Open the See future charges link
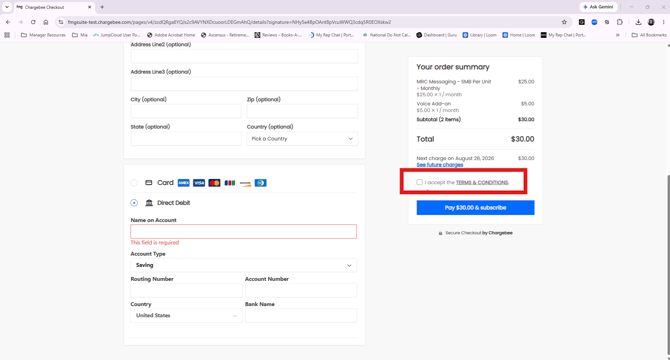 tap(440, 165)
